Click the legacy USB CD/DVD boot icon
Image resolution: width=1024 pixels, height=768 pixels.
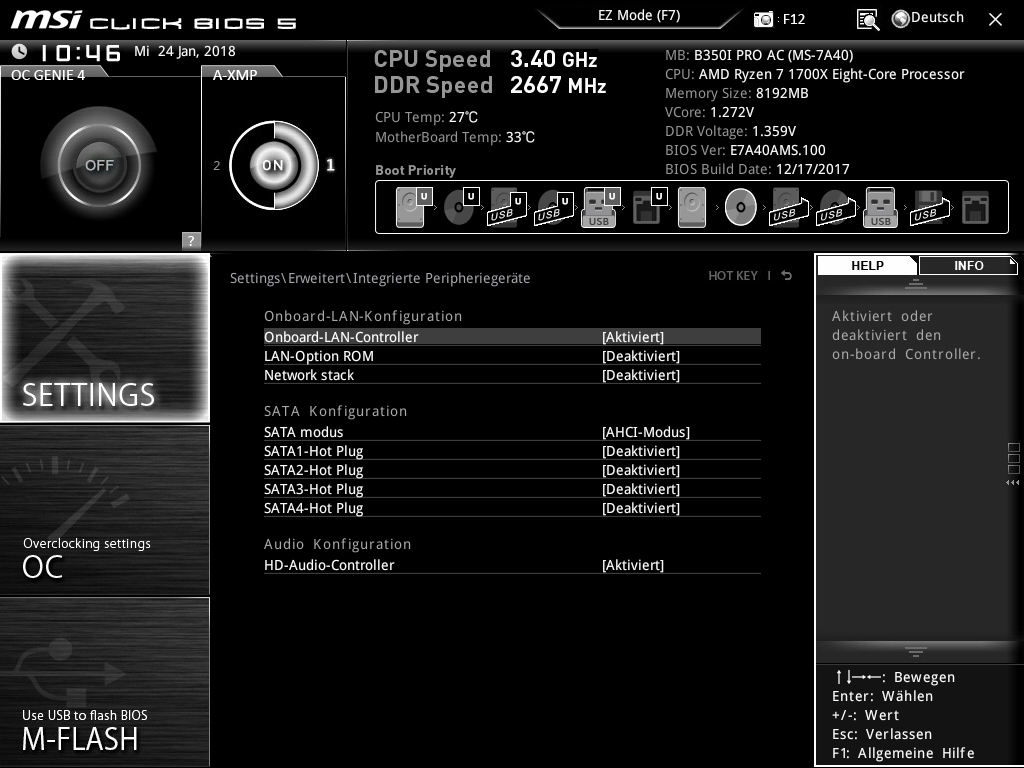tap(836, 207)
